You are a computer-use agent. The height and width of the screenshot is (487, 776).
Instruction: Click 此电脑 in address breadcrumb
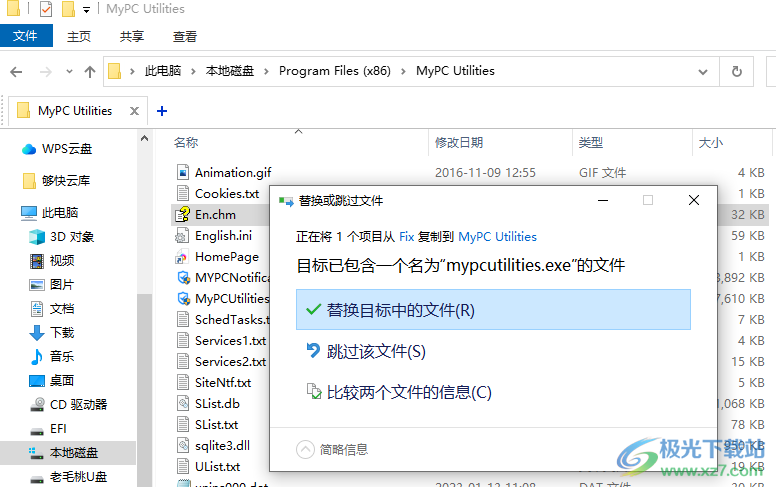(x=163, y=71)
